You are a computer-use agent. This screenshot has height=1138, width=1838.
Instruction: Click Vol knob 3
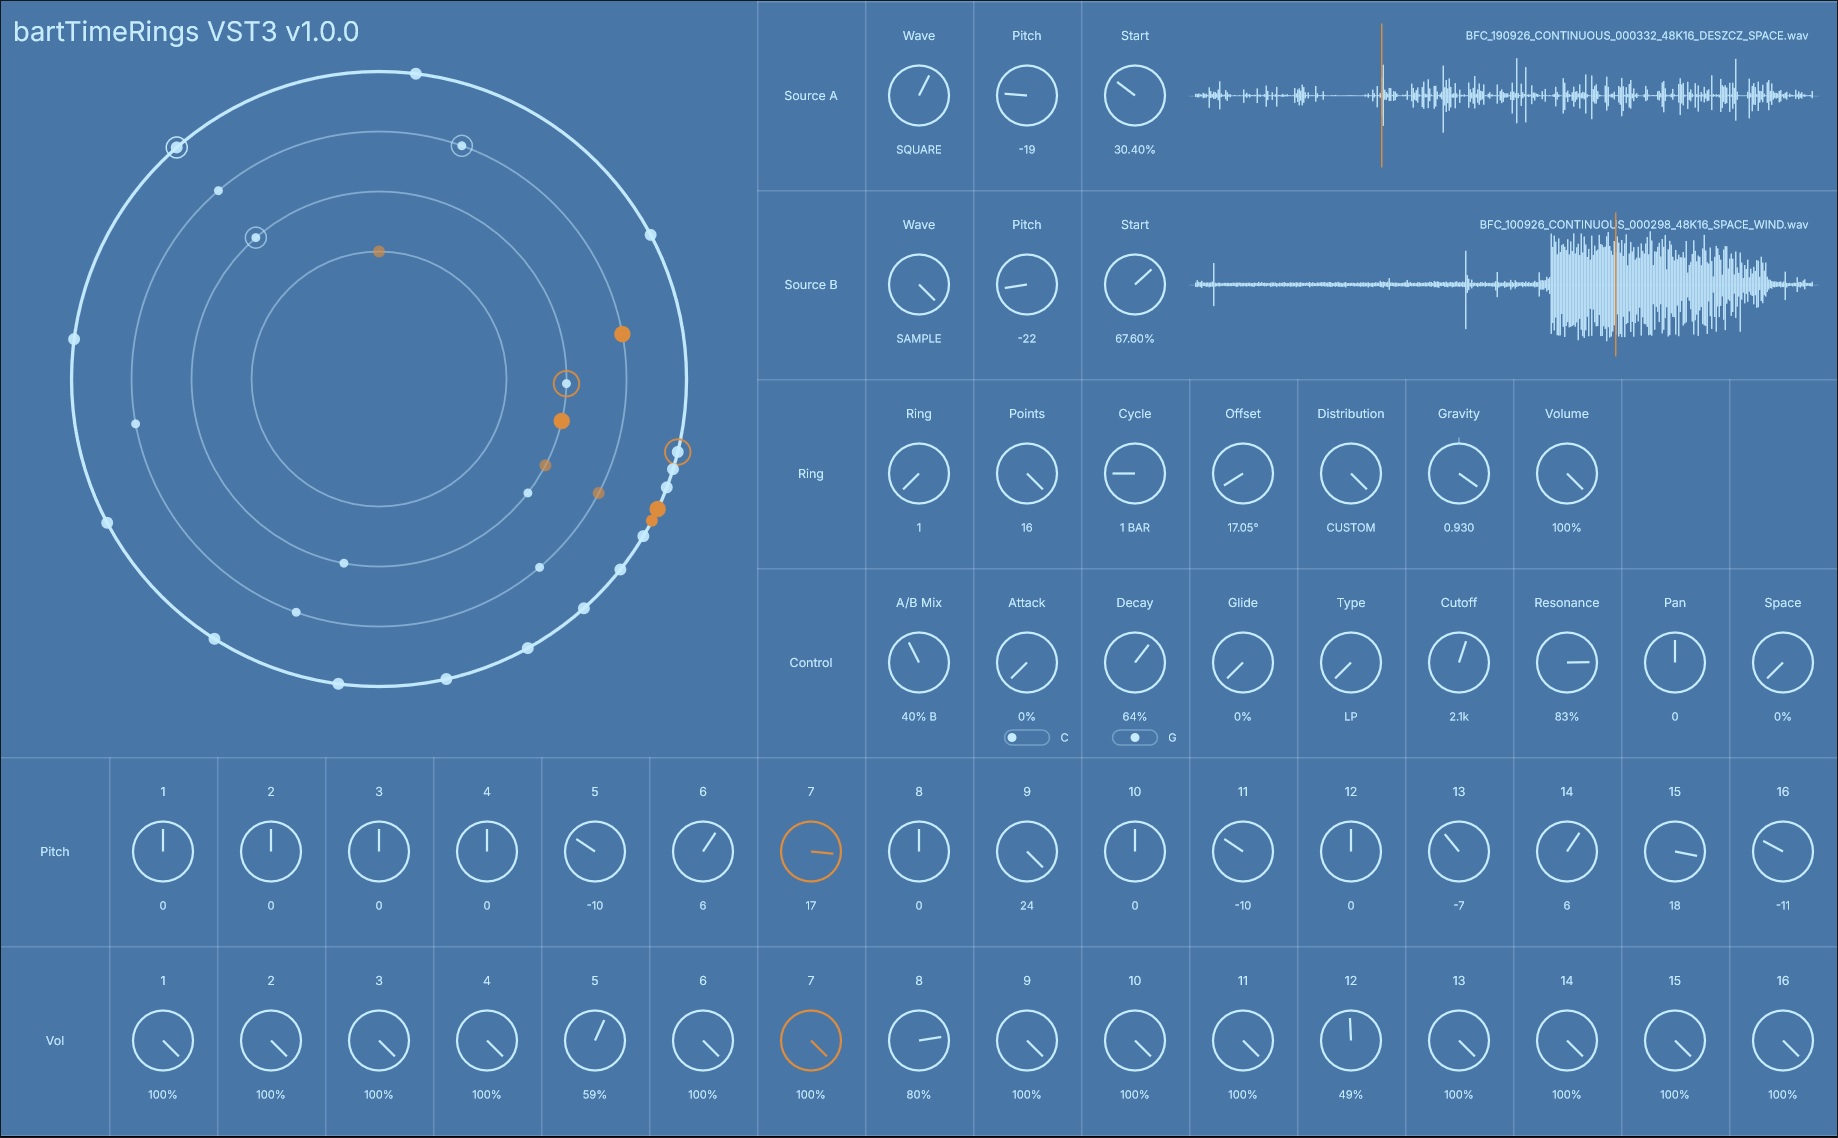[378, 1041]
